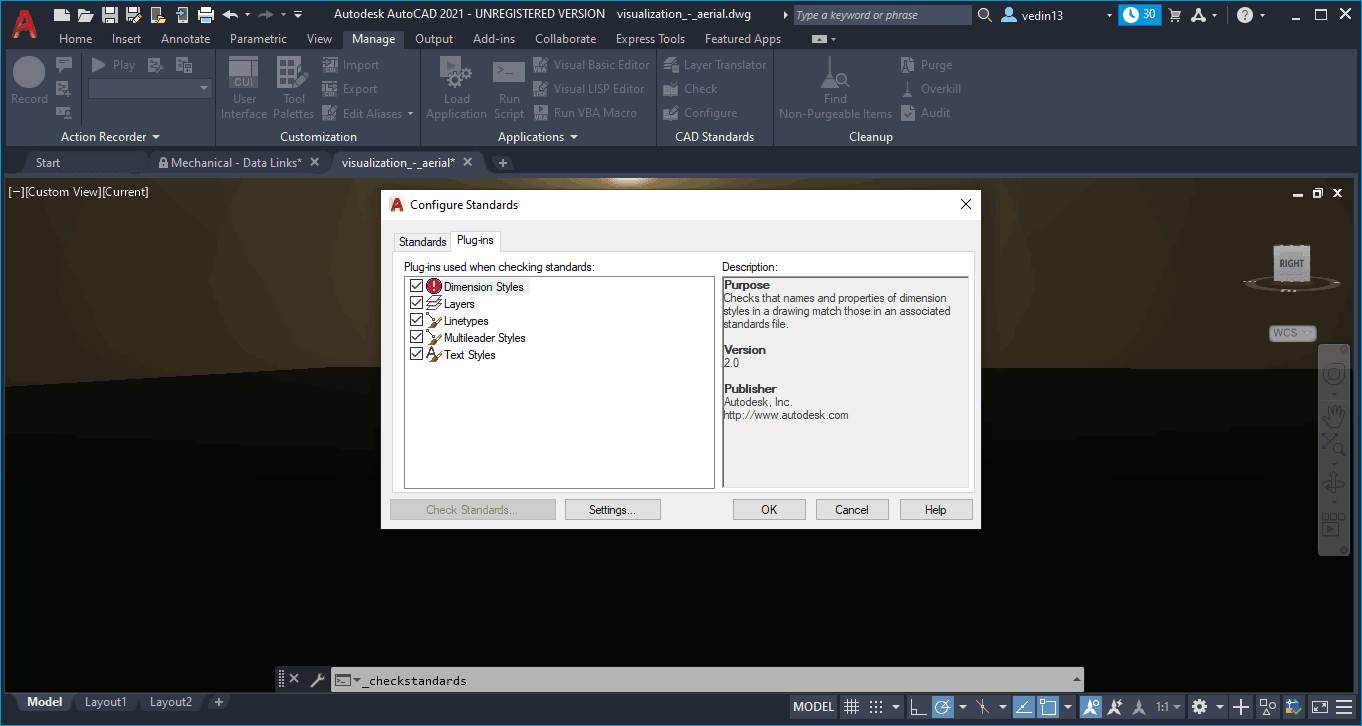
Task: Toggle ortho mode in status bar
Action: (x=918, y=706)
